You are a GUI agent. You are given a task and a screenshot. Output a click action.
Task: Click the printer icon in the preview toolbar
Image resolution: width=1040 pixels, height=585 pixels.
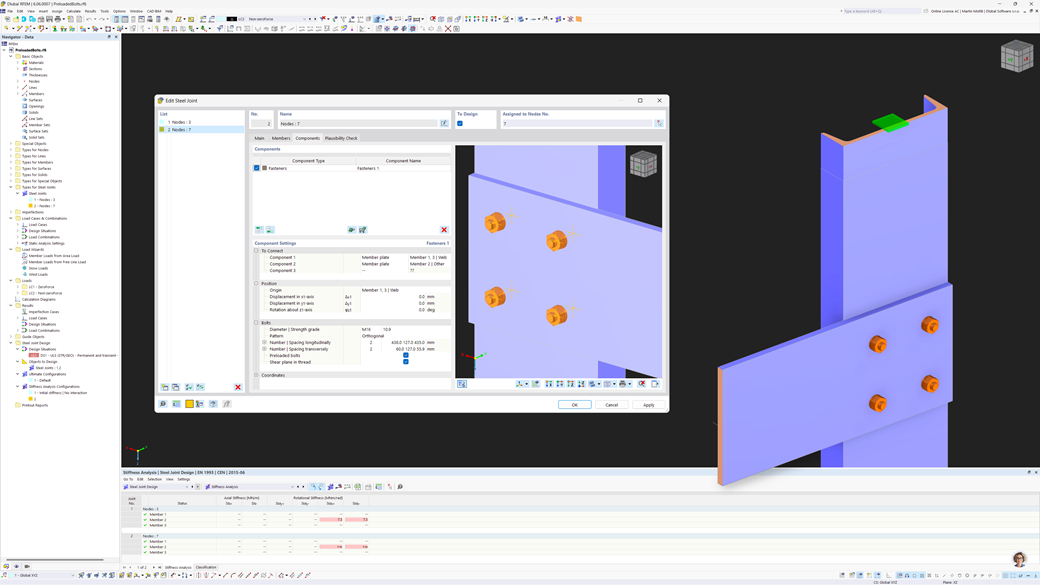coord(622,384)
